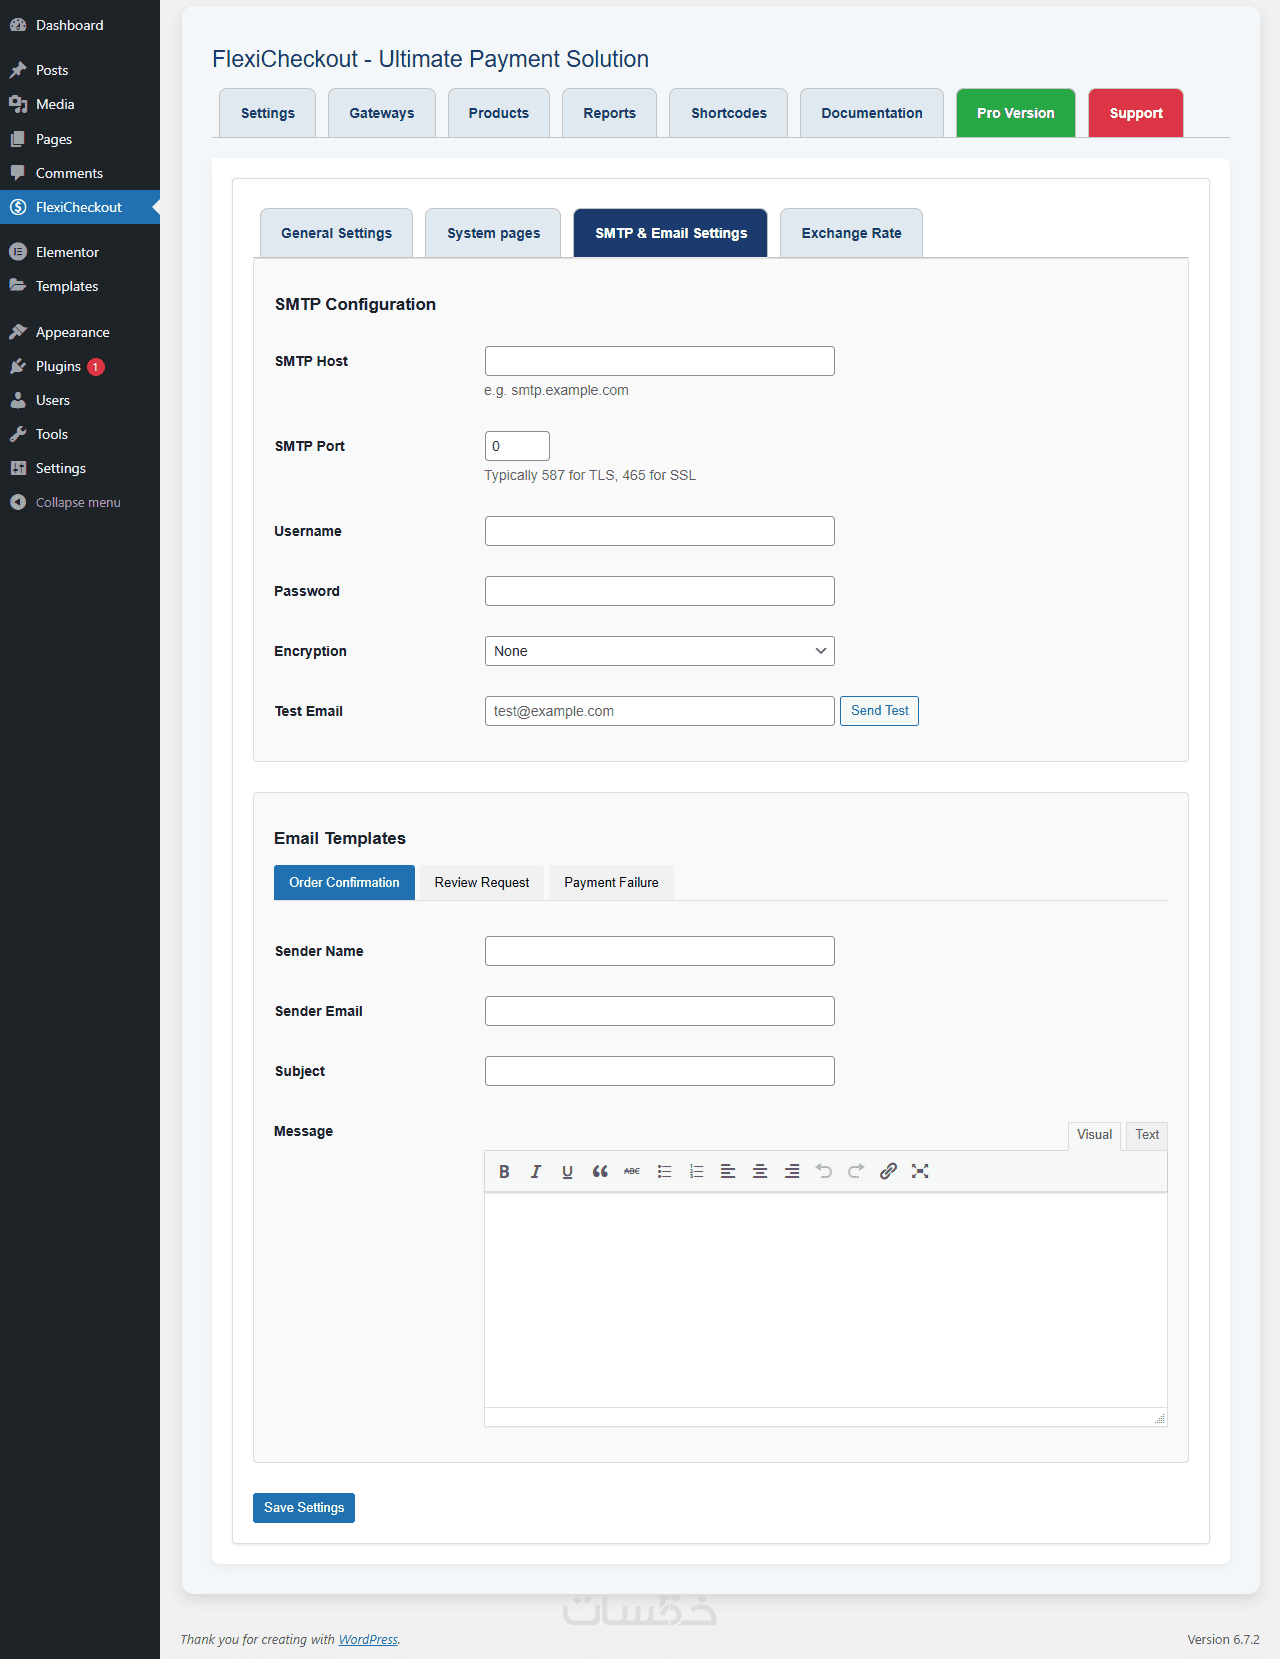Open Templates in the sidebar
This screenshot has width=1280, height=1659.
(80, 286)
